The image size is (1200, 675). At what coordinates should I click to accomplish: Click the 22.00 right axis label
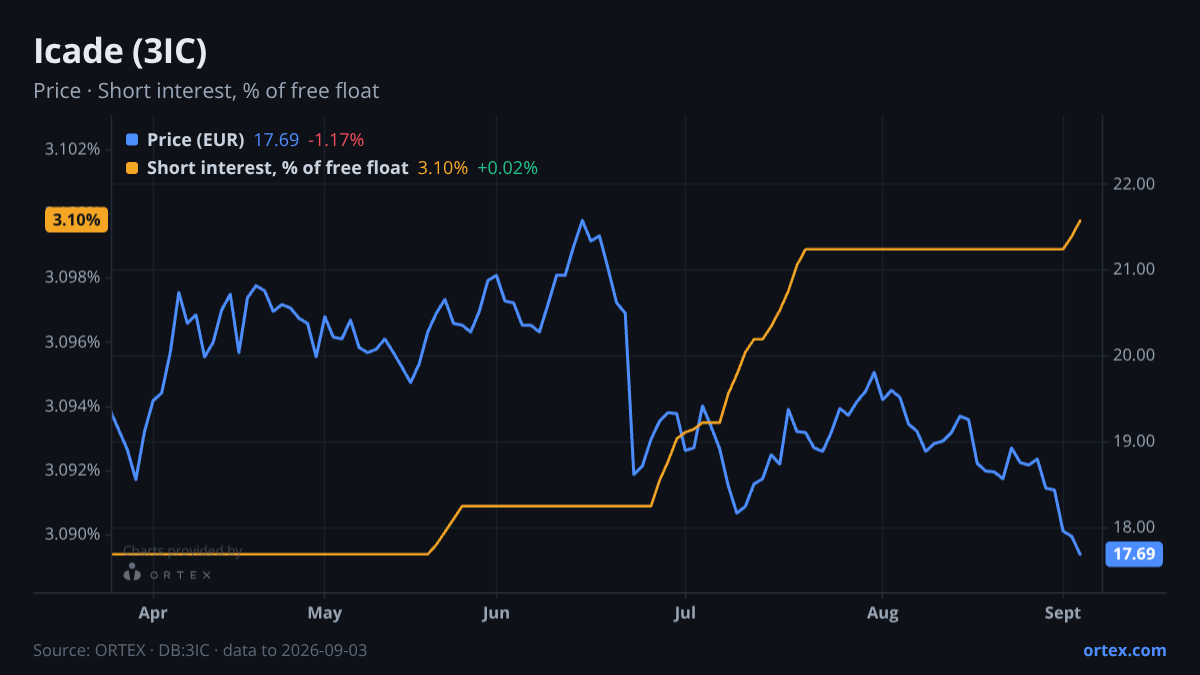1133,184
